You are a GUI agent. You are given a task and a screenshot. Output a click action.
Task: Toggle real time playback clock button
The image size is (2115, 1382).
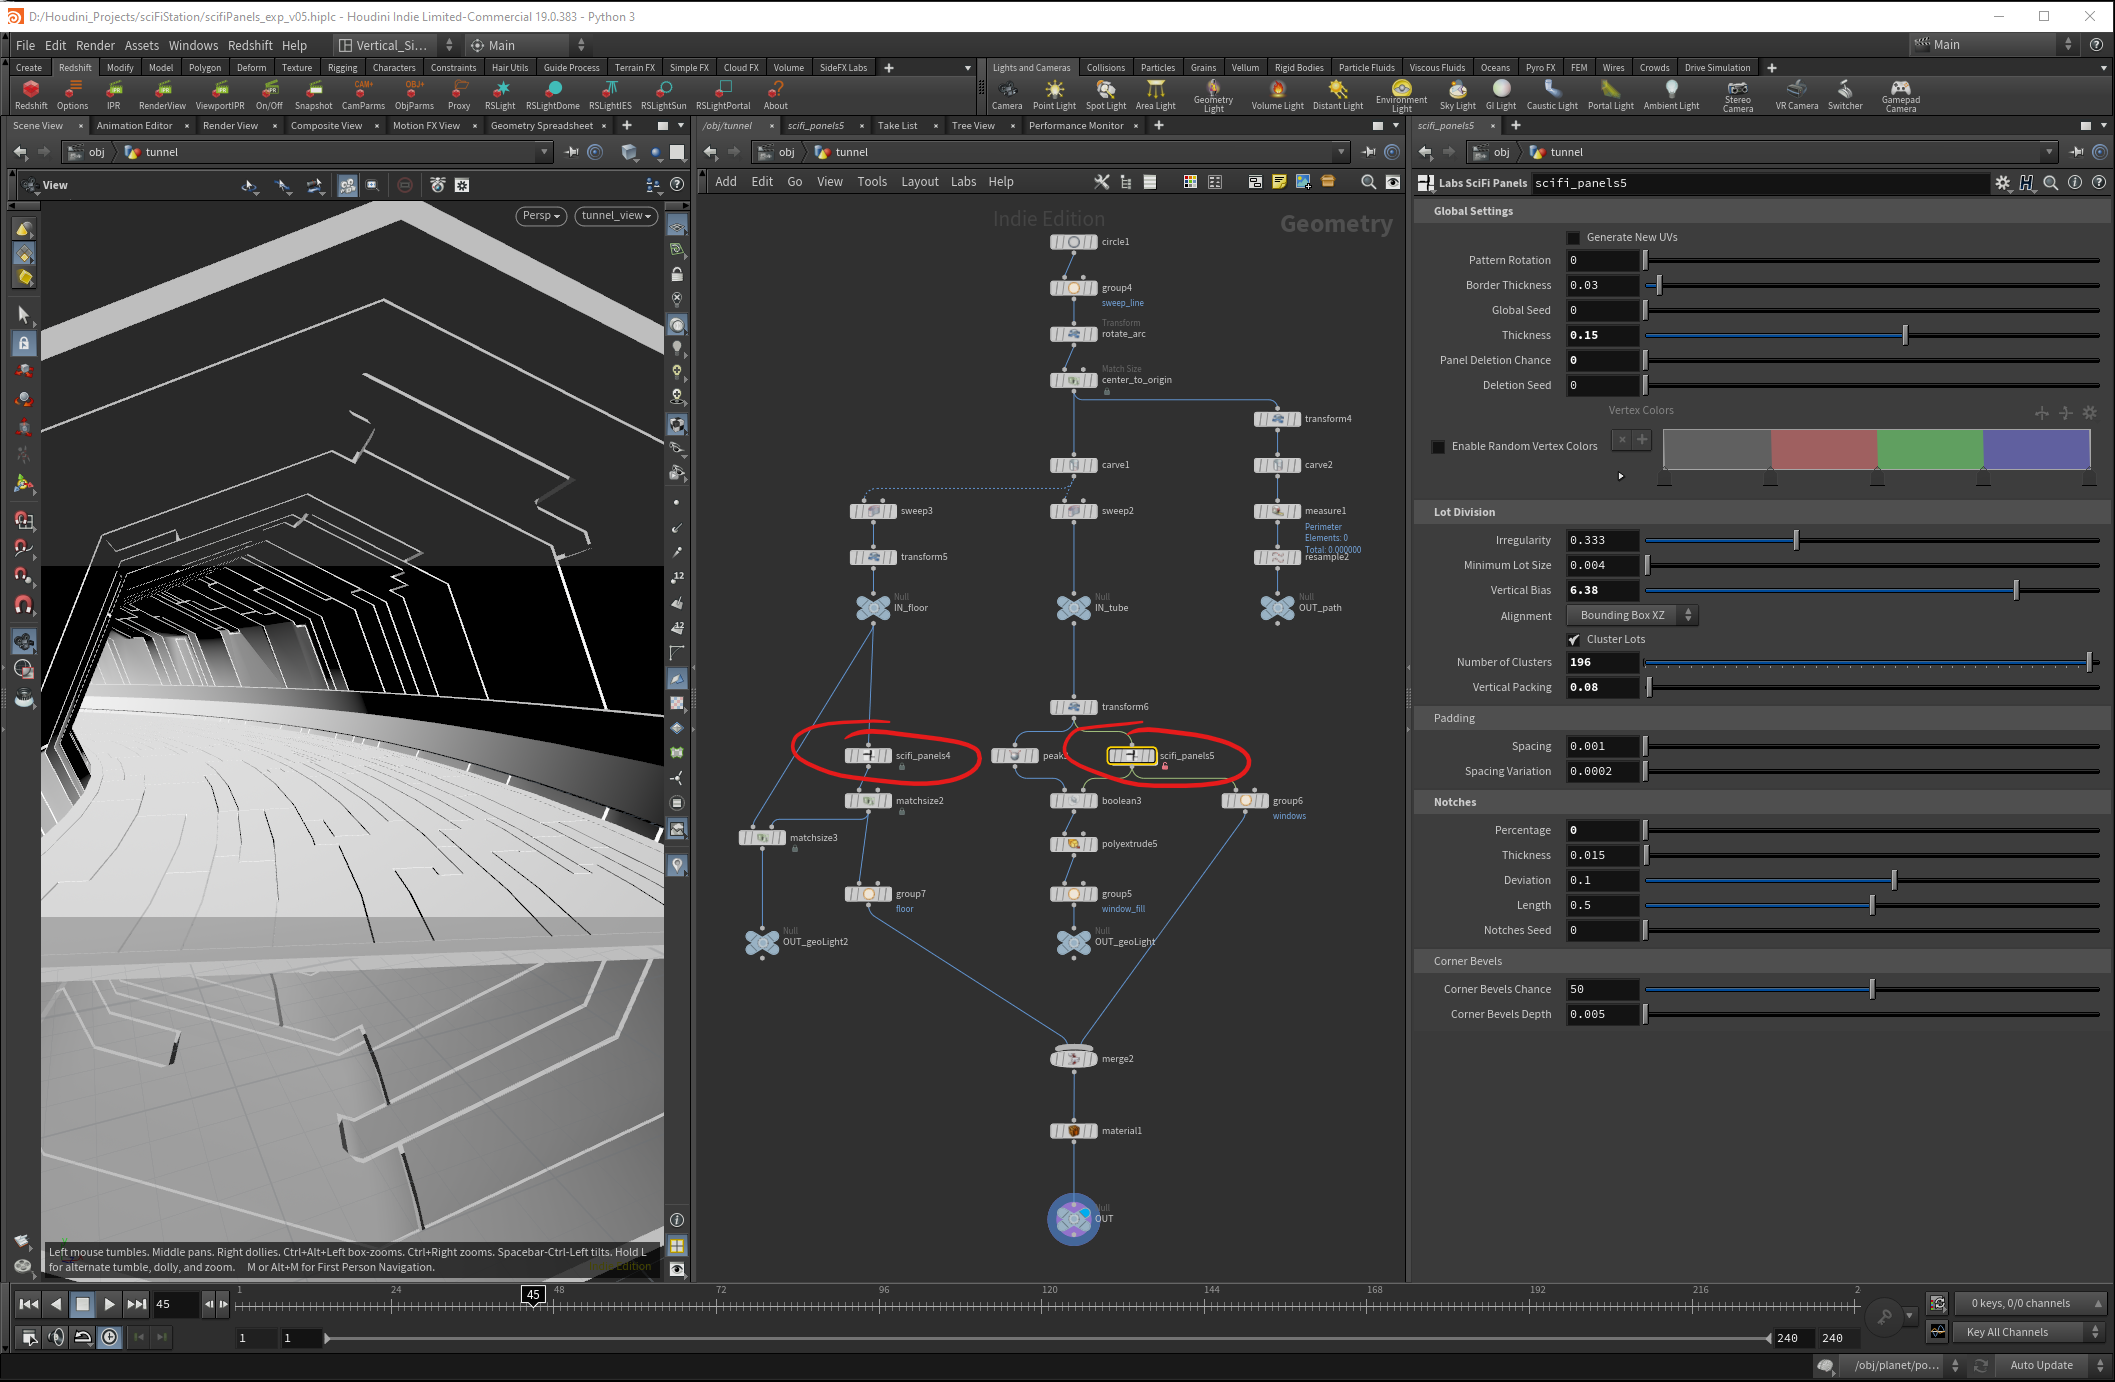click(x=110, y=1337)
